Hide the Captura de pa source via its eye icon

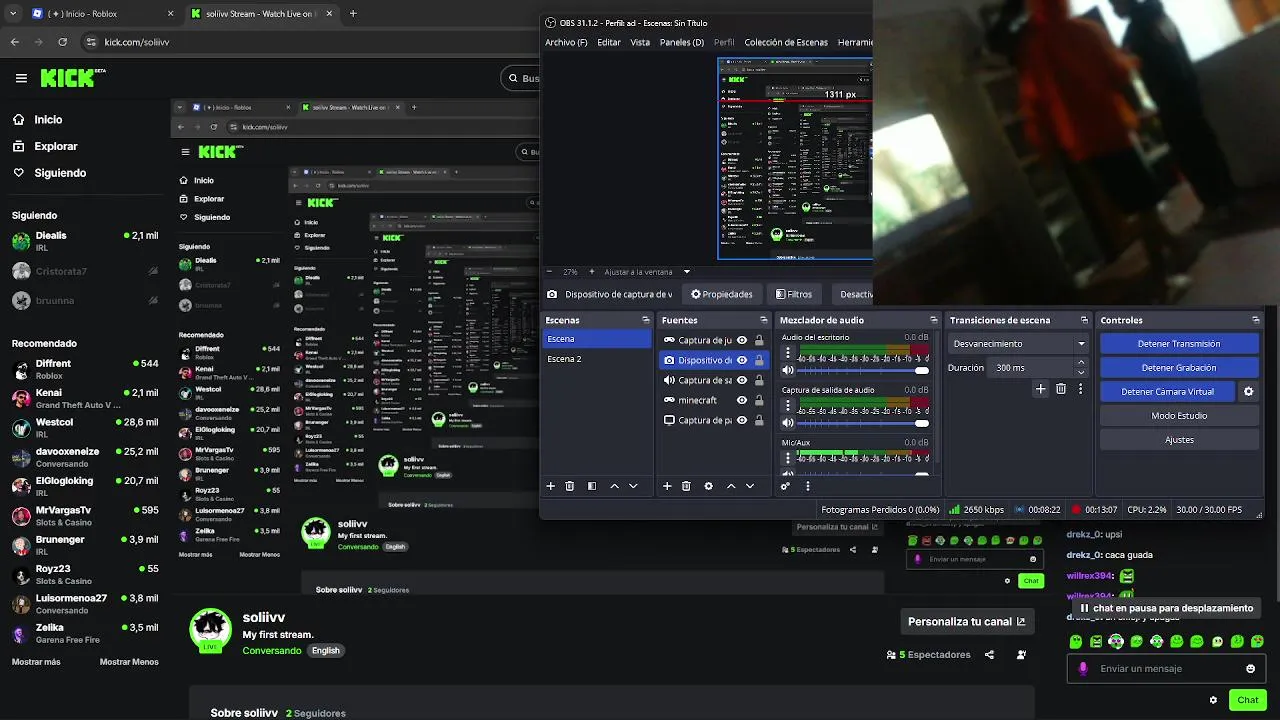(742, 420)
